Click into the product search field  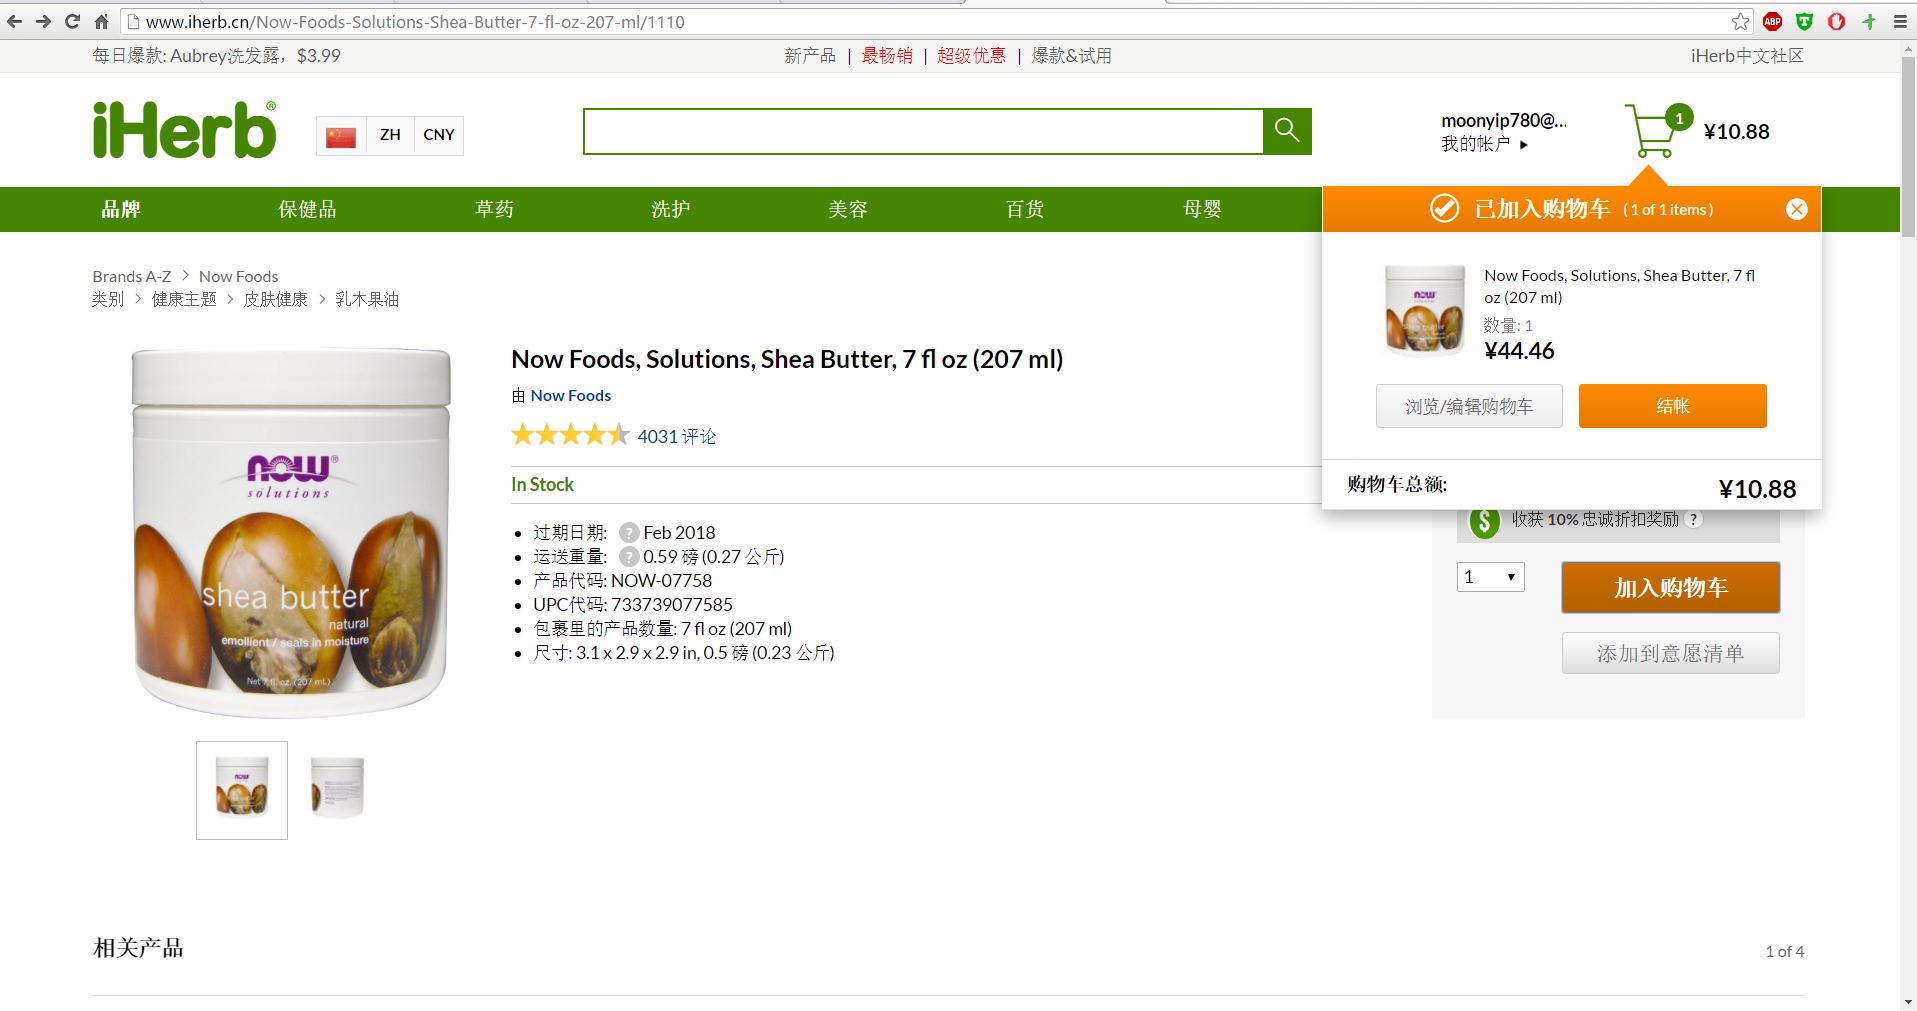click(x=922, y=131)
